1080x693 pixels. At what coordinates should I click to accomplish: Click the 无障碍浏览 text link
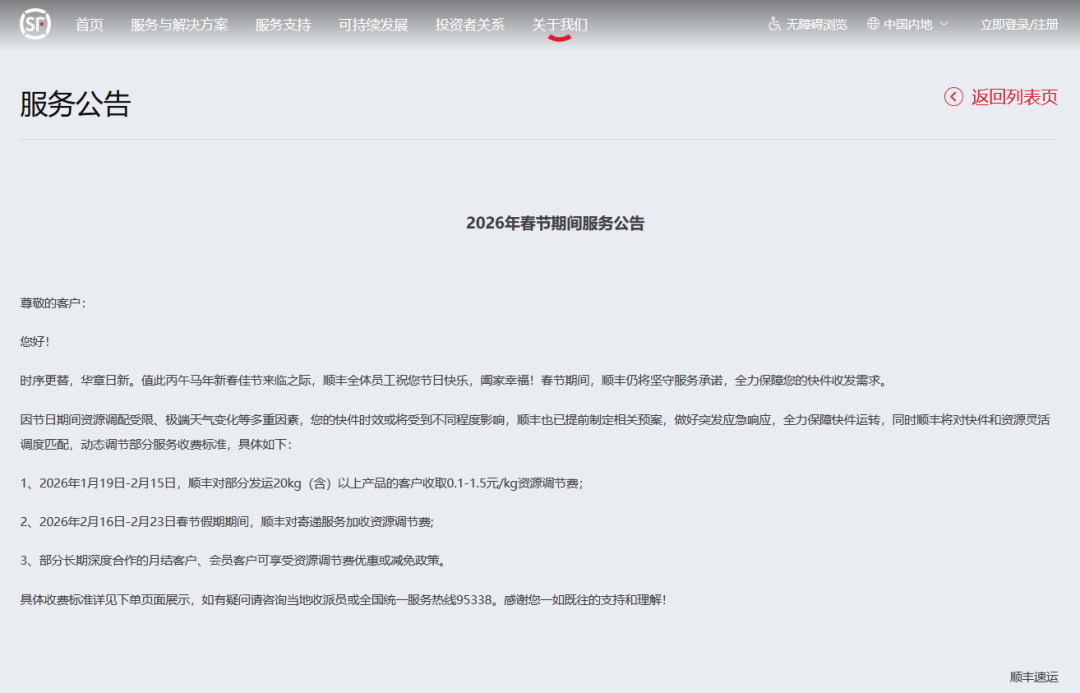tap(817, 24)
